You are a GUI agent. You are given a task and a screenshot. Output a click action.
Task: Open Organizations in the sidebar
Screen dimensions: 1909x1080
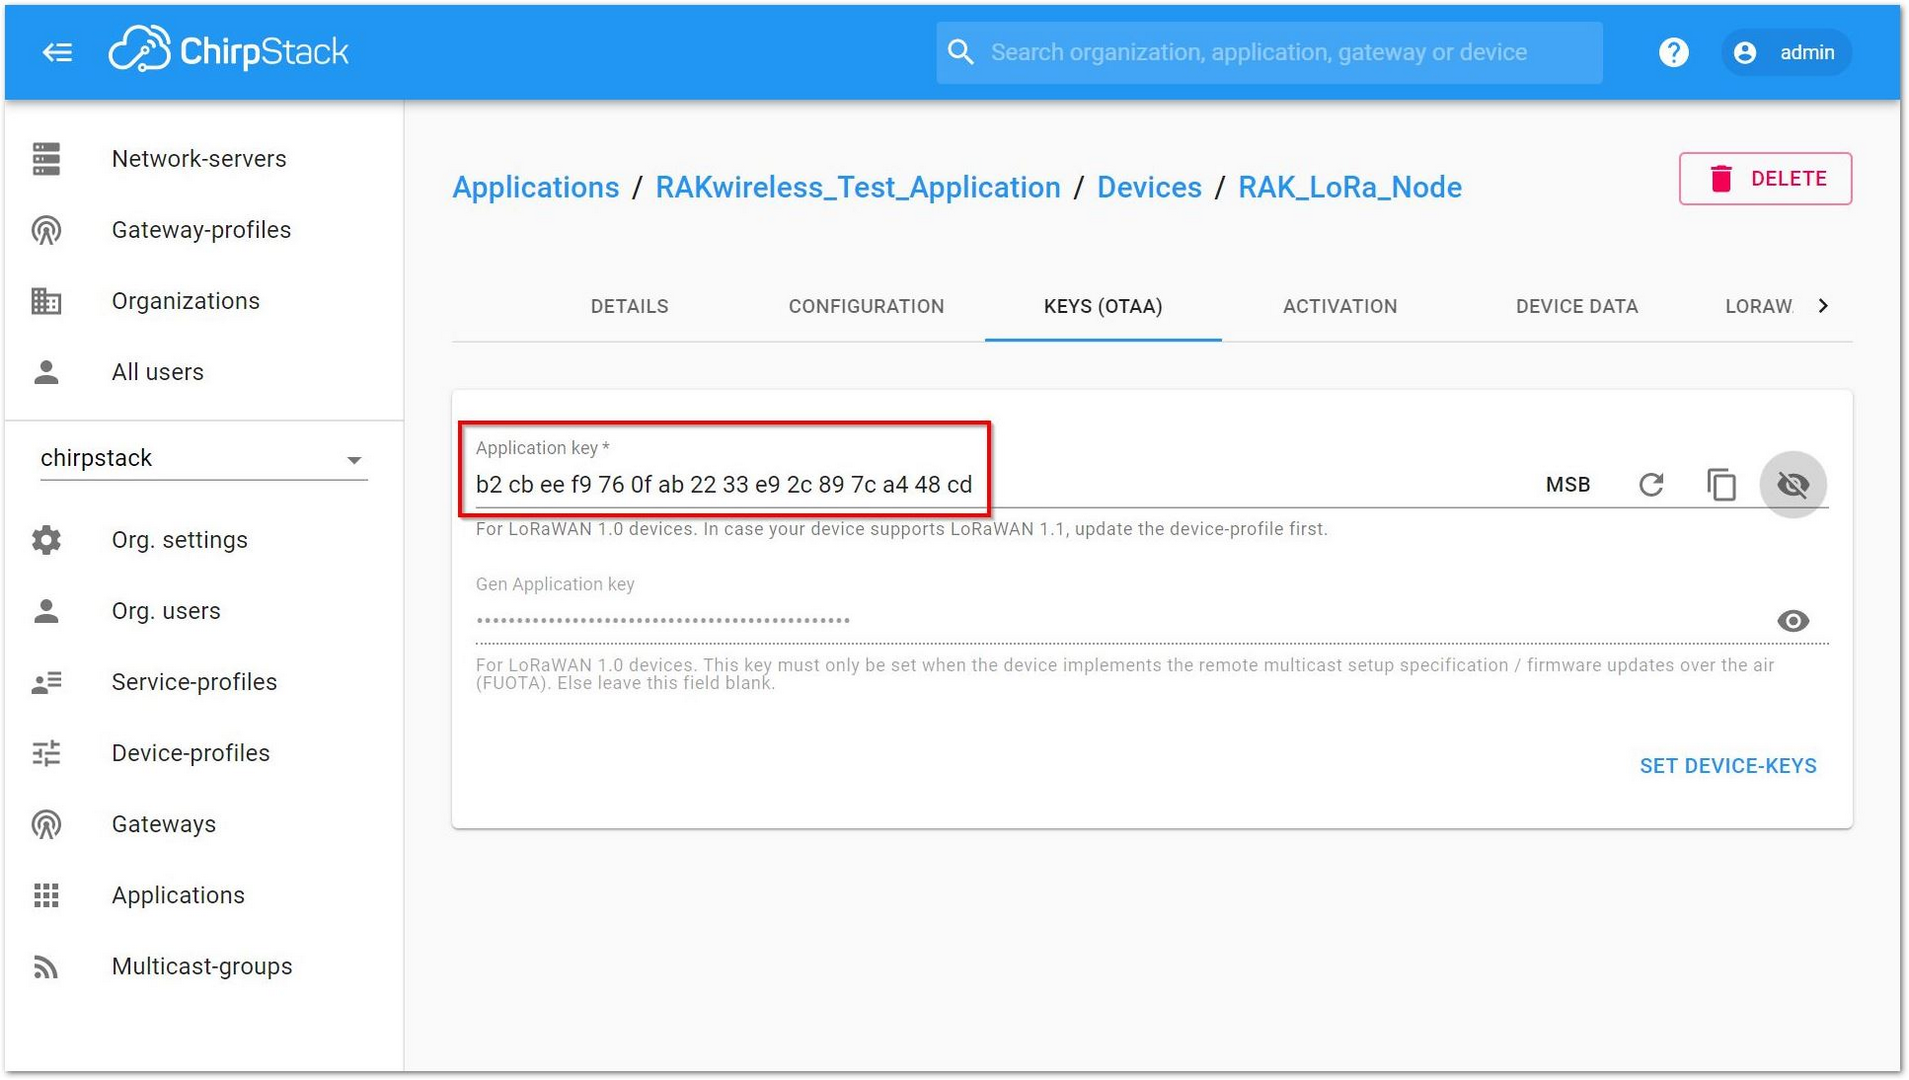204,301
